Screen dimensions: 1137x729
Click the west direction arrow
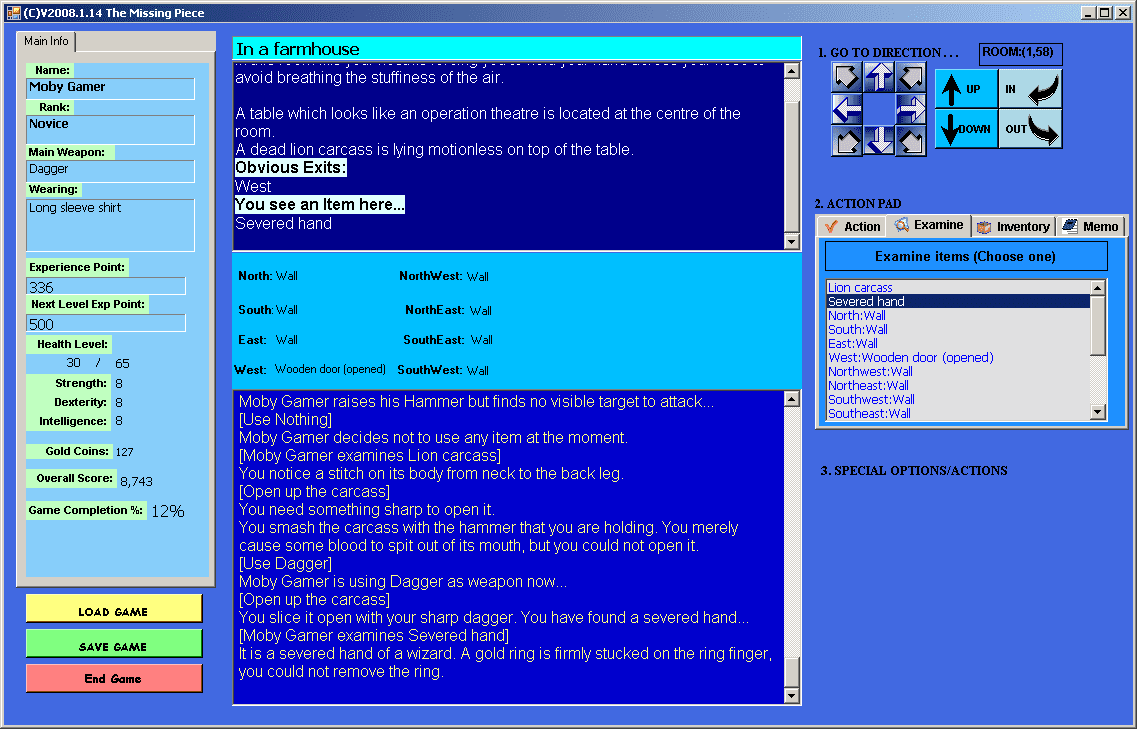point(848,109)
